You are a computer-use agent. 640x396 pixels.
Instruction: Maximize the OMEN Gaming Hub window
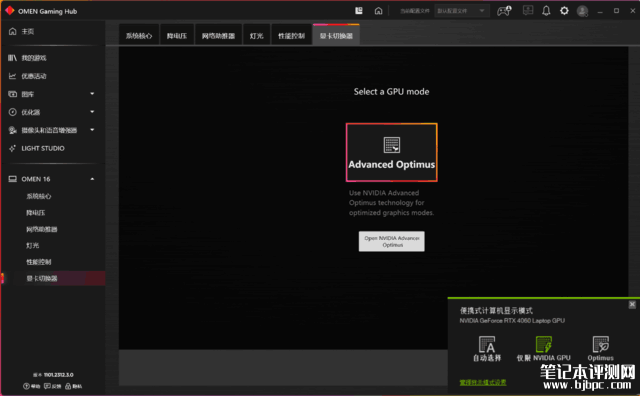pyautogui.click(x=616, y=11)
